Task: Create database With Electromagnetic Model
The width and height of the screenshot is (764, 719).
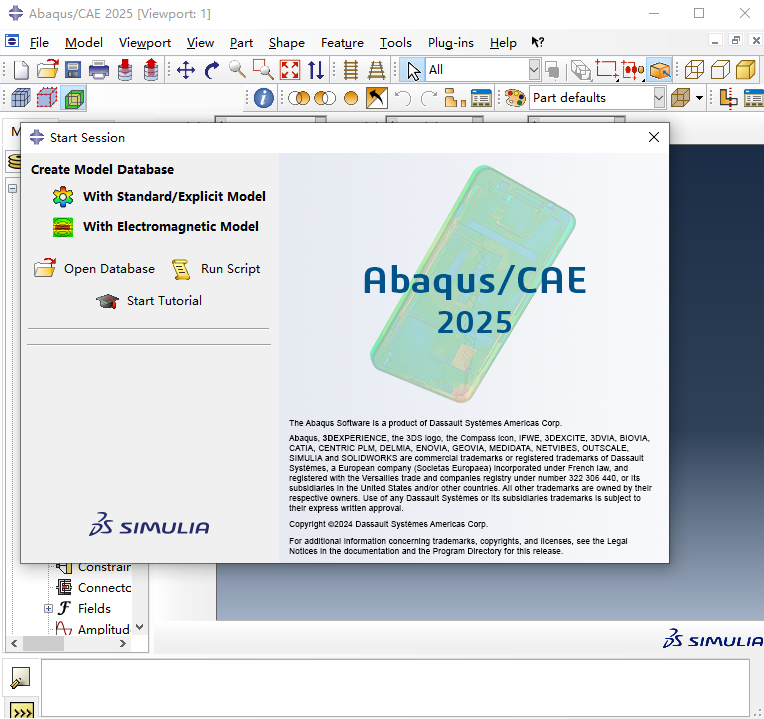Action: [x=156, y=227]
